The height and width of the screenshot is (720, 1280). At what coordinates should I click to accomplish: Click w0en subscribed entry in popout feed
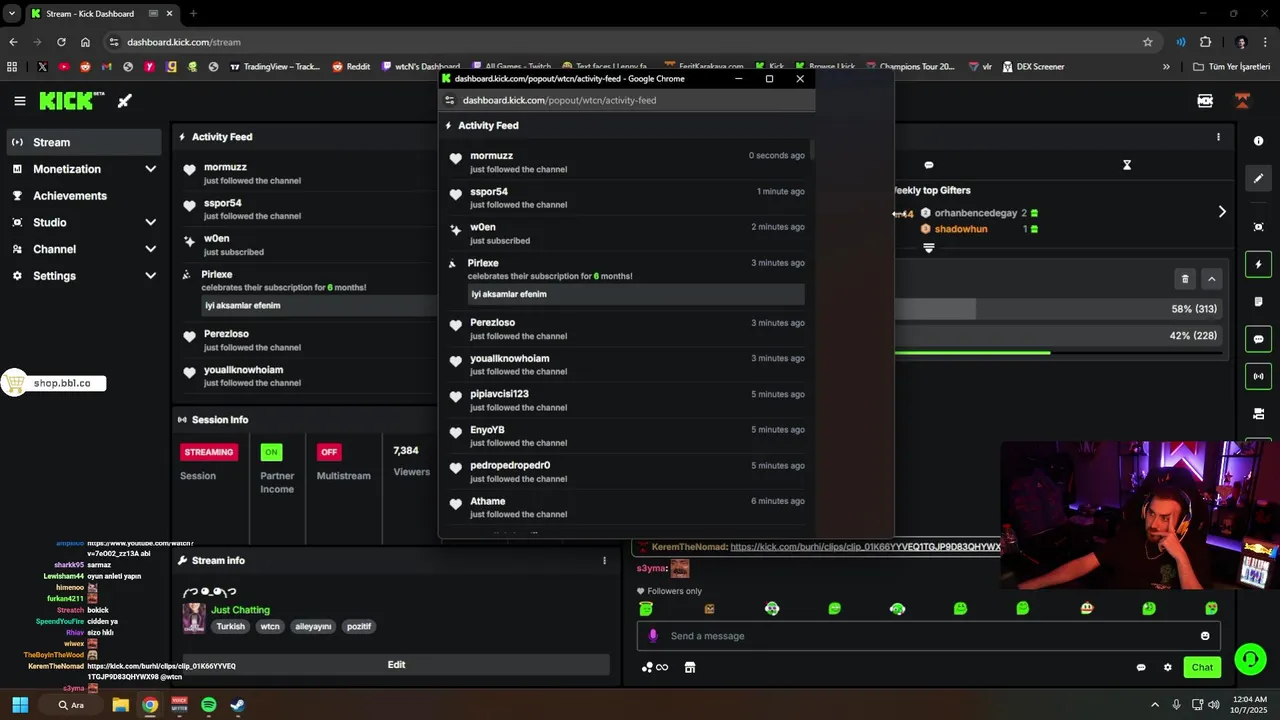pyautogui.click(x=626, y=233)
